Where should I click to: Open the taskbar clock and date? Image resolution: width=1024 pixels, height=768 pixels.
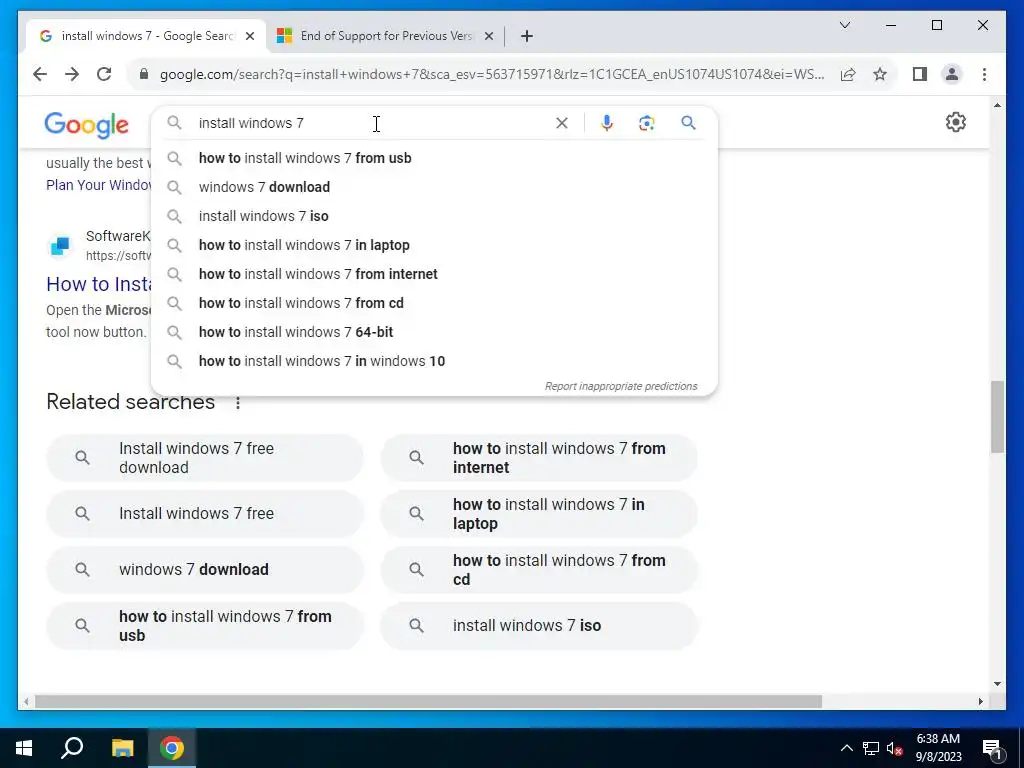point(938,748)
